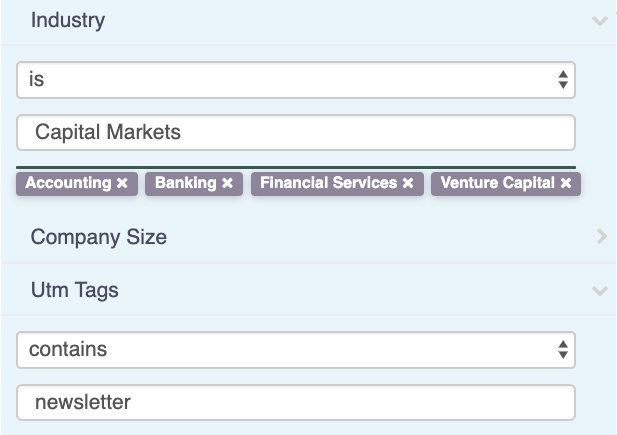Click up-down arrows on 'is' selector
Screen dimensions: 617x435
tap(563, 80)
